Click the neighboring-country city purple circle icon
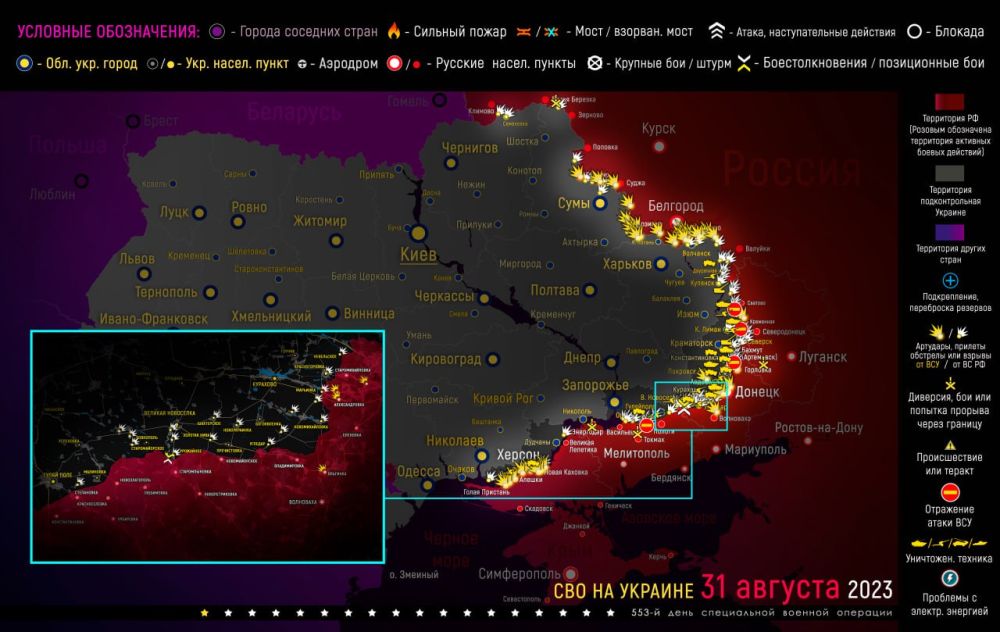Image resolution: width=1000 pixels, height=632 pixels. pos(215,31)
